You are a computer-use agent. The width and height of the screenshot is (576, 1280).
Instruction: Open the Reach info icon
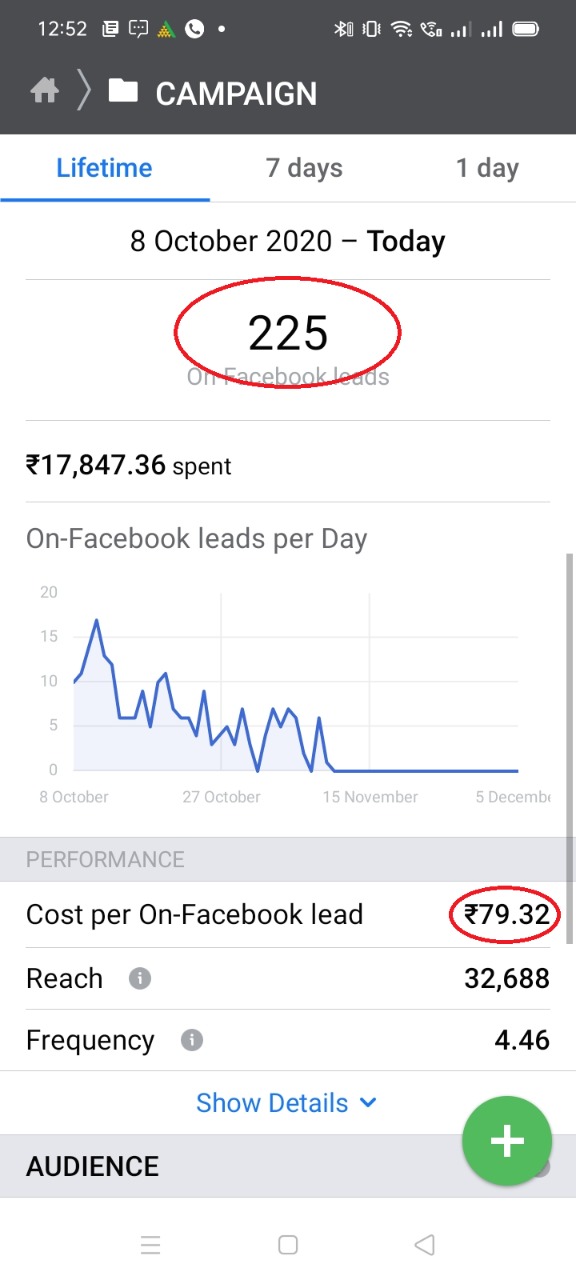pyautogui.click(x=140, y=978)
